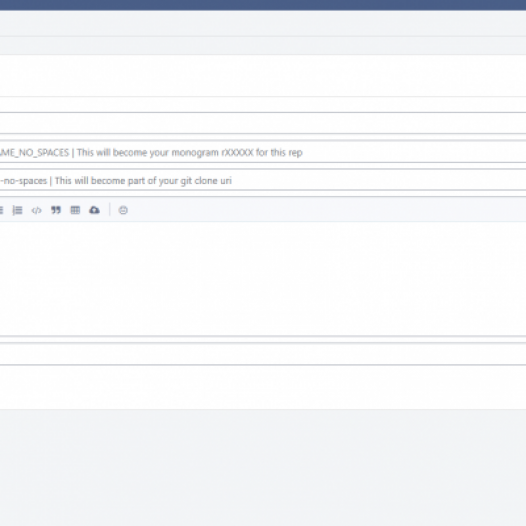Click the bottom white section of the form

tap(263, 387)
